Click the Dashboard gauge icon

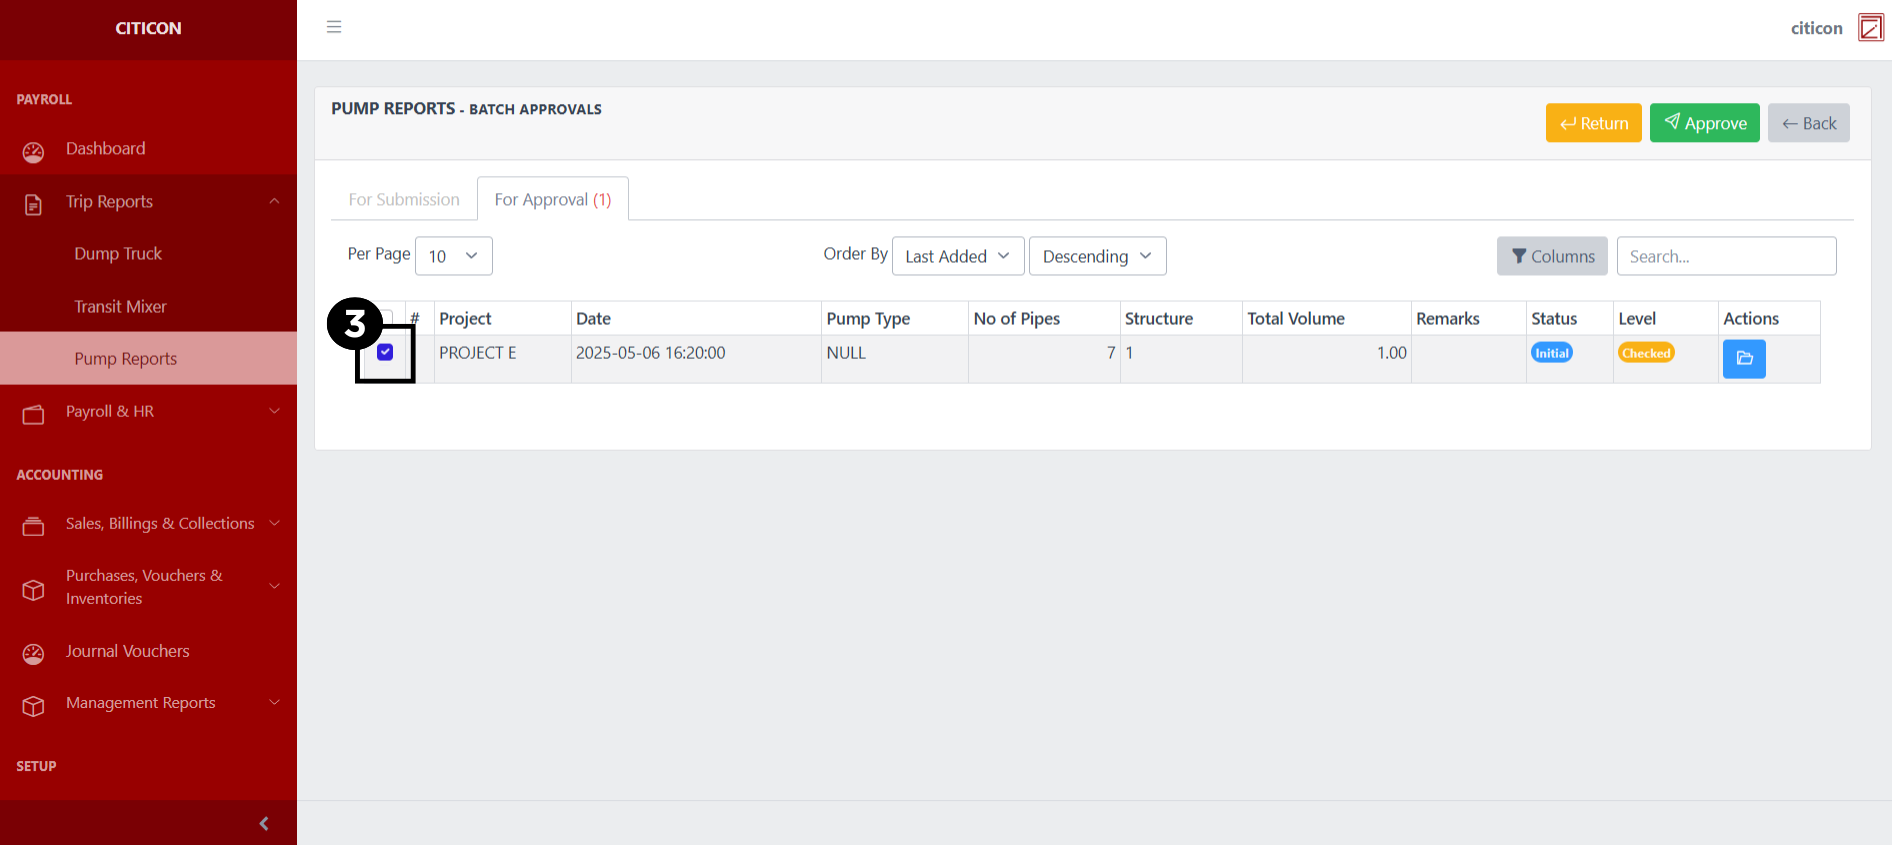pyautogui.click(x=34, y=151)
